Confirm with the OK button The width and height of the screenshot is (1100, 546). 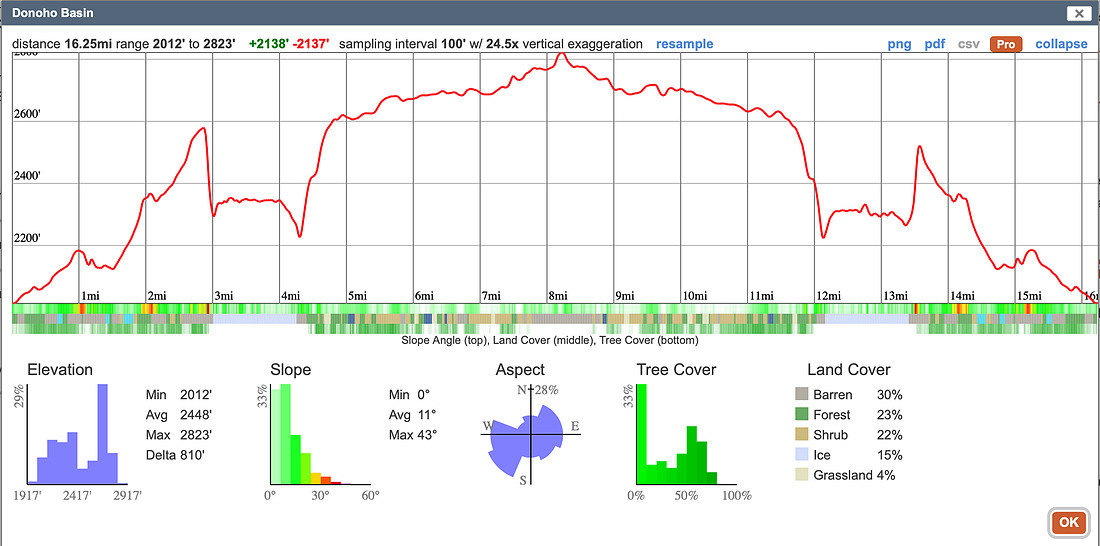pyautogui.click(x=1068, y=522)
